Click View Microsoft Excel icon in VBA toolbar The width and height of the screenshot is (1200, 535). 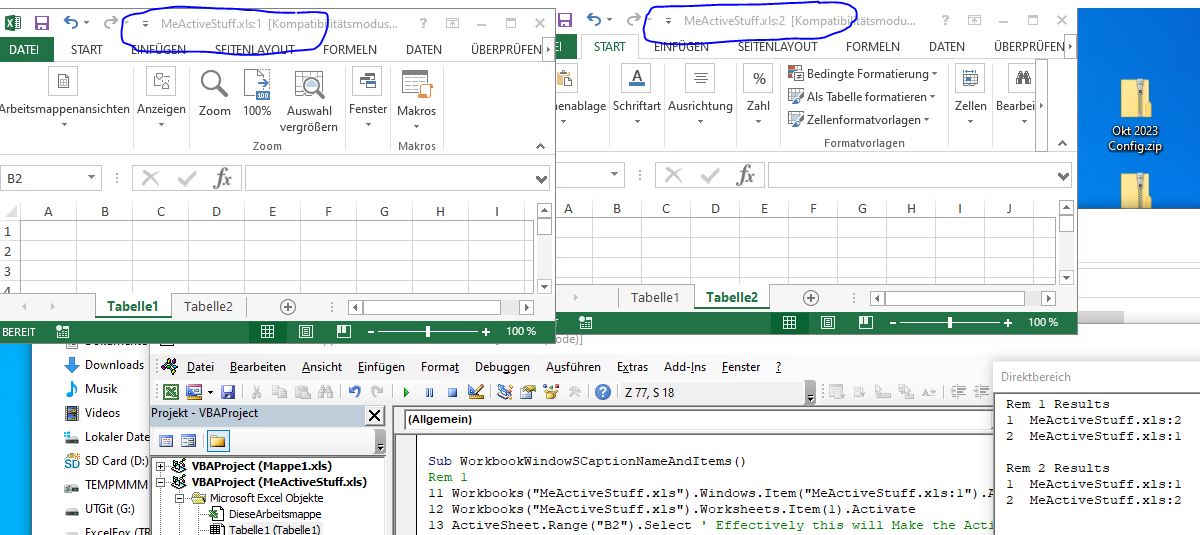click(x=171, y=392)
